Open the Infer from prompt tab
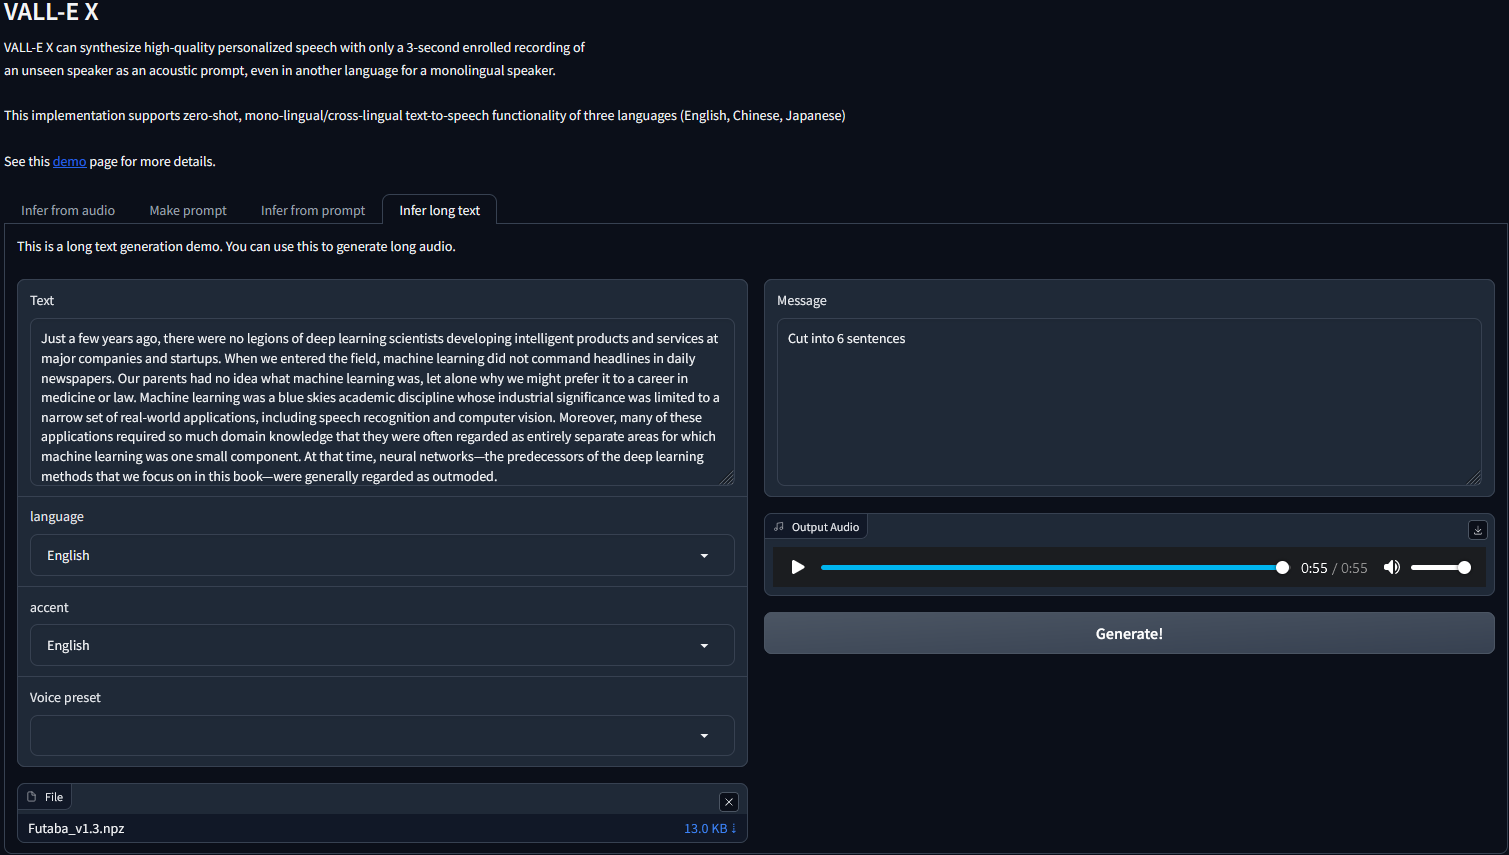The height and width of the screenshot is (855, 1509). (313, 210)
